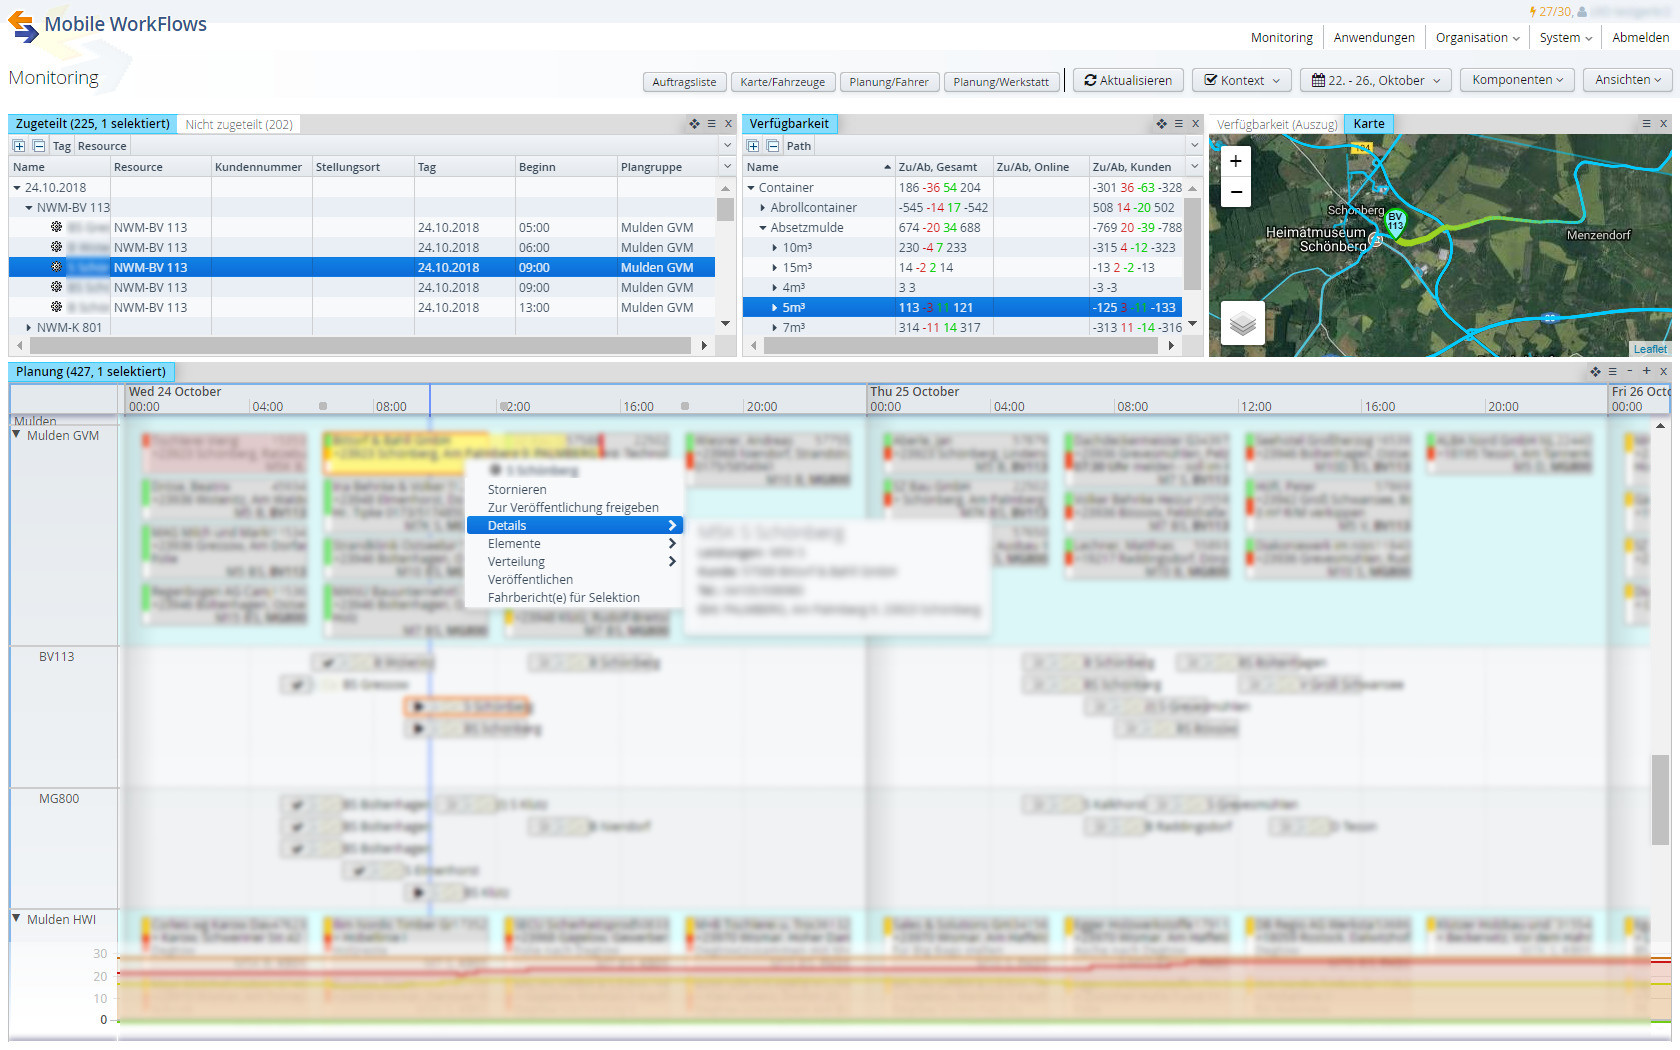The height and width of the screenshot is (1050, 1680).
Task: Click the Zugeteilt horizontal scrollbar
Action: click(360, 346)
